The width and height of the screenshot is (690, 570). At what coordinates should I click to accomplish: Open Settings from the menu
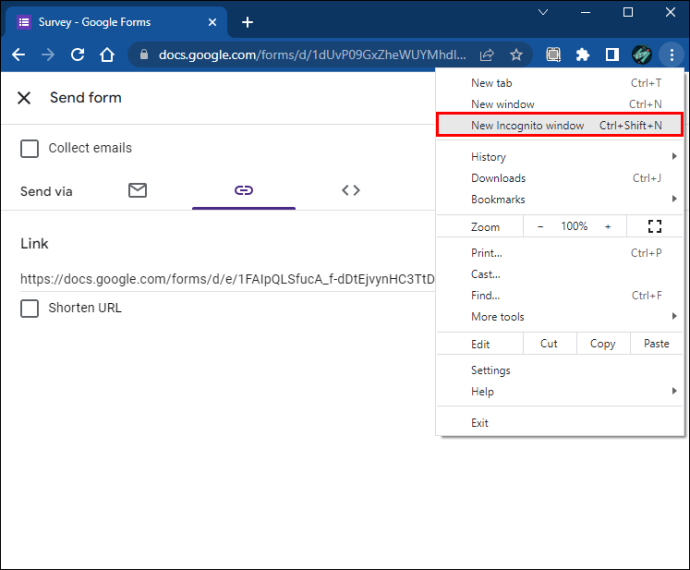tap(560, 370)
